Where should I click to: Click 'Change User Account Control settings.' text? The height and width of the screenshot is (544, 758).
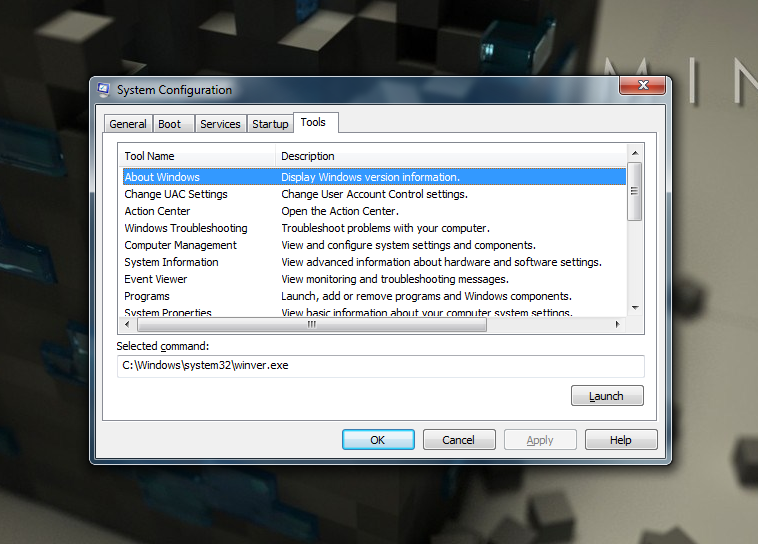tap(374, 194)
